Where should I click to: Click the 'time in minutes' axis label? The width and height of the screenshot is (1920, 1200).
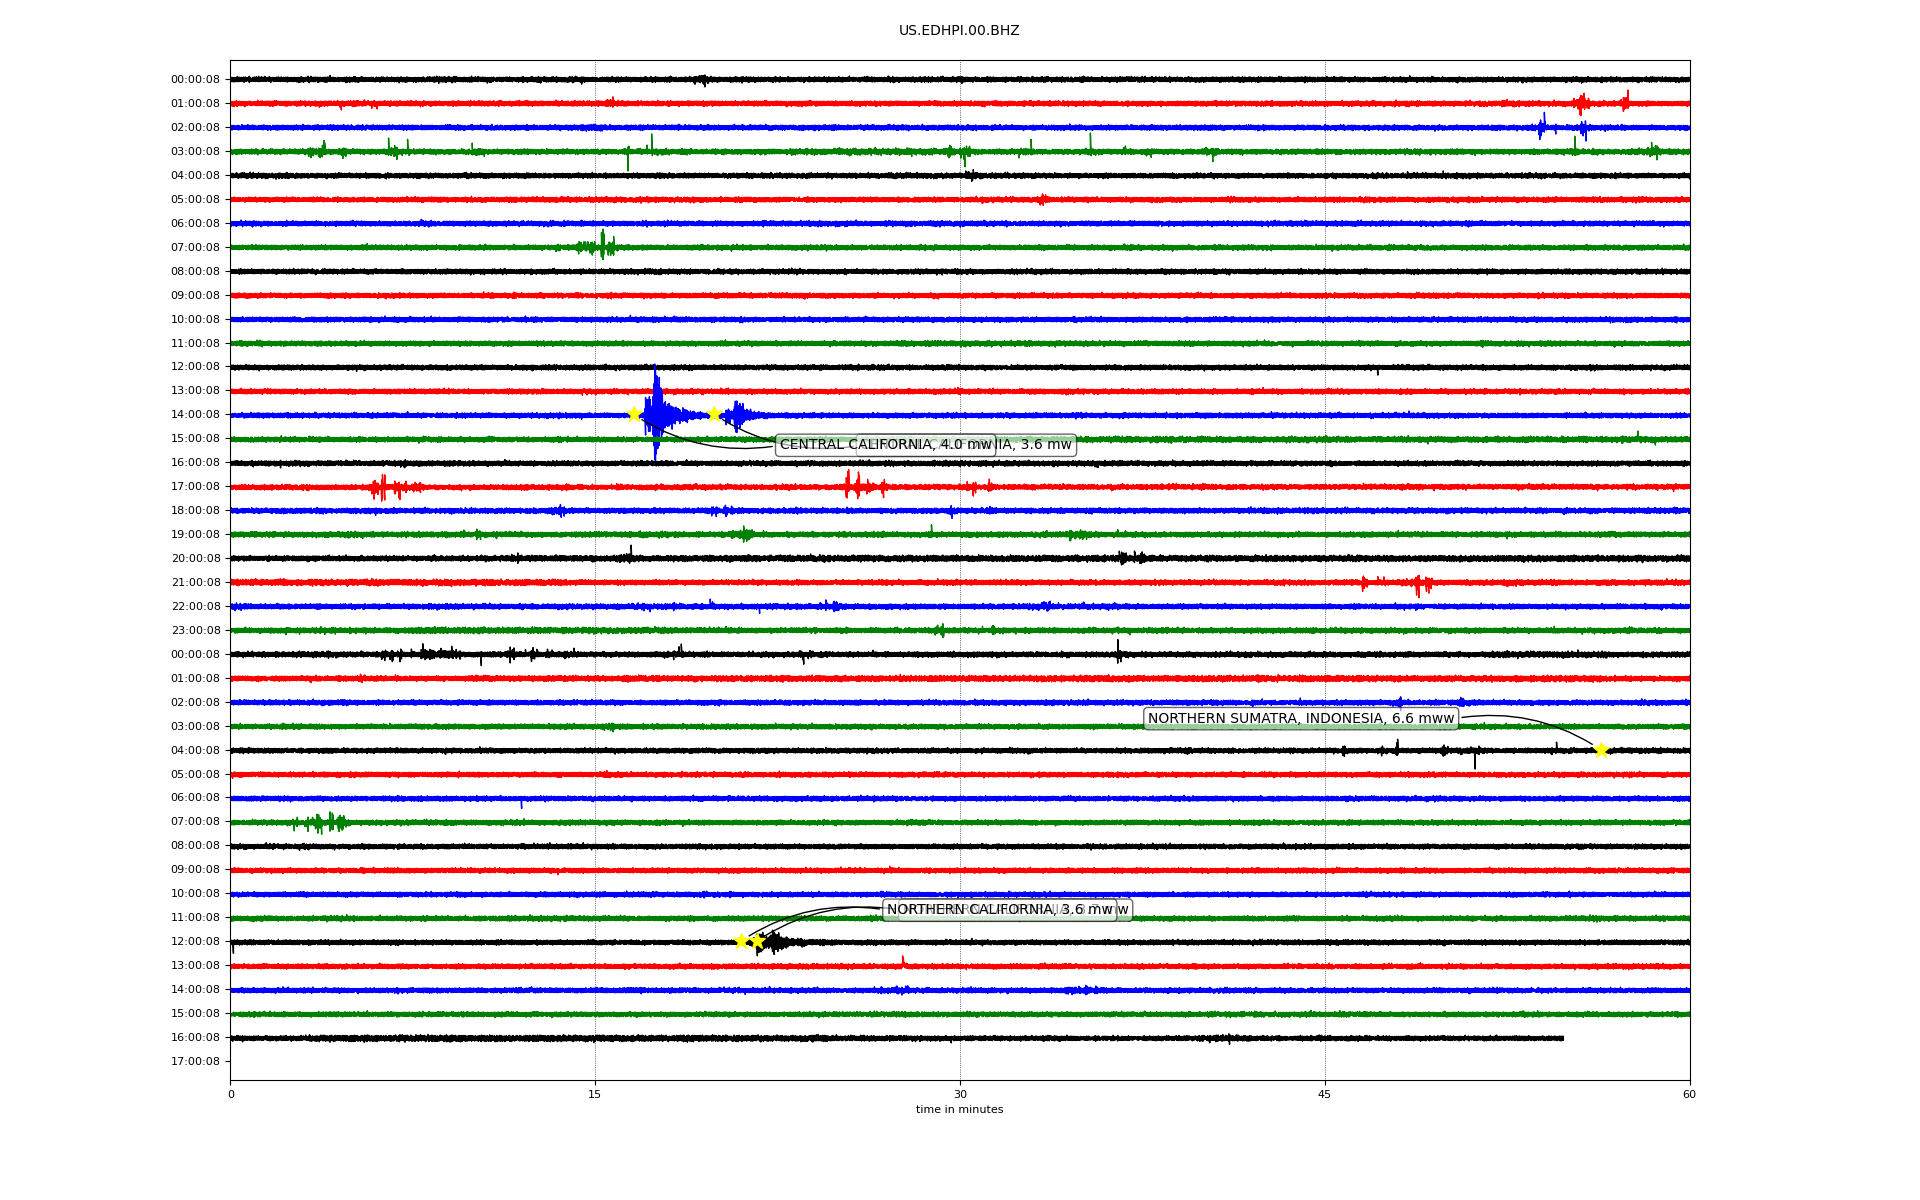tap(959, 1110)
